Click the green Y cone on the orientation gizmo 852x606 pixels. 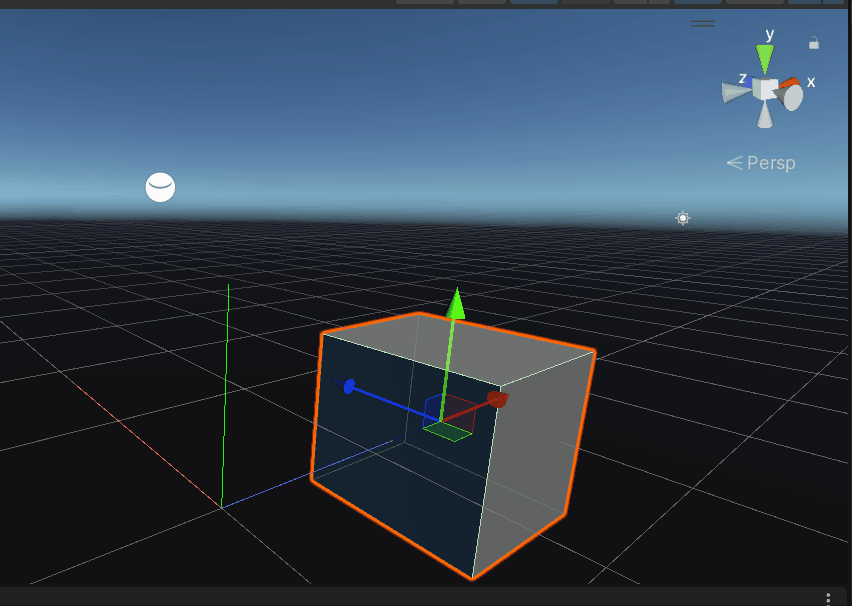click(765, 55)
